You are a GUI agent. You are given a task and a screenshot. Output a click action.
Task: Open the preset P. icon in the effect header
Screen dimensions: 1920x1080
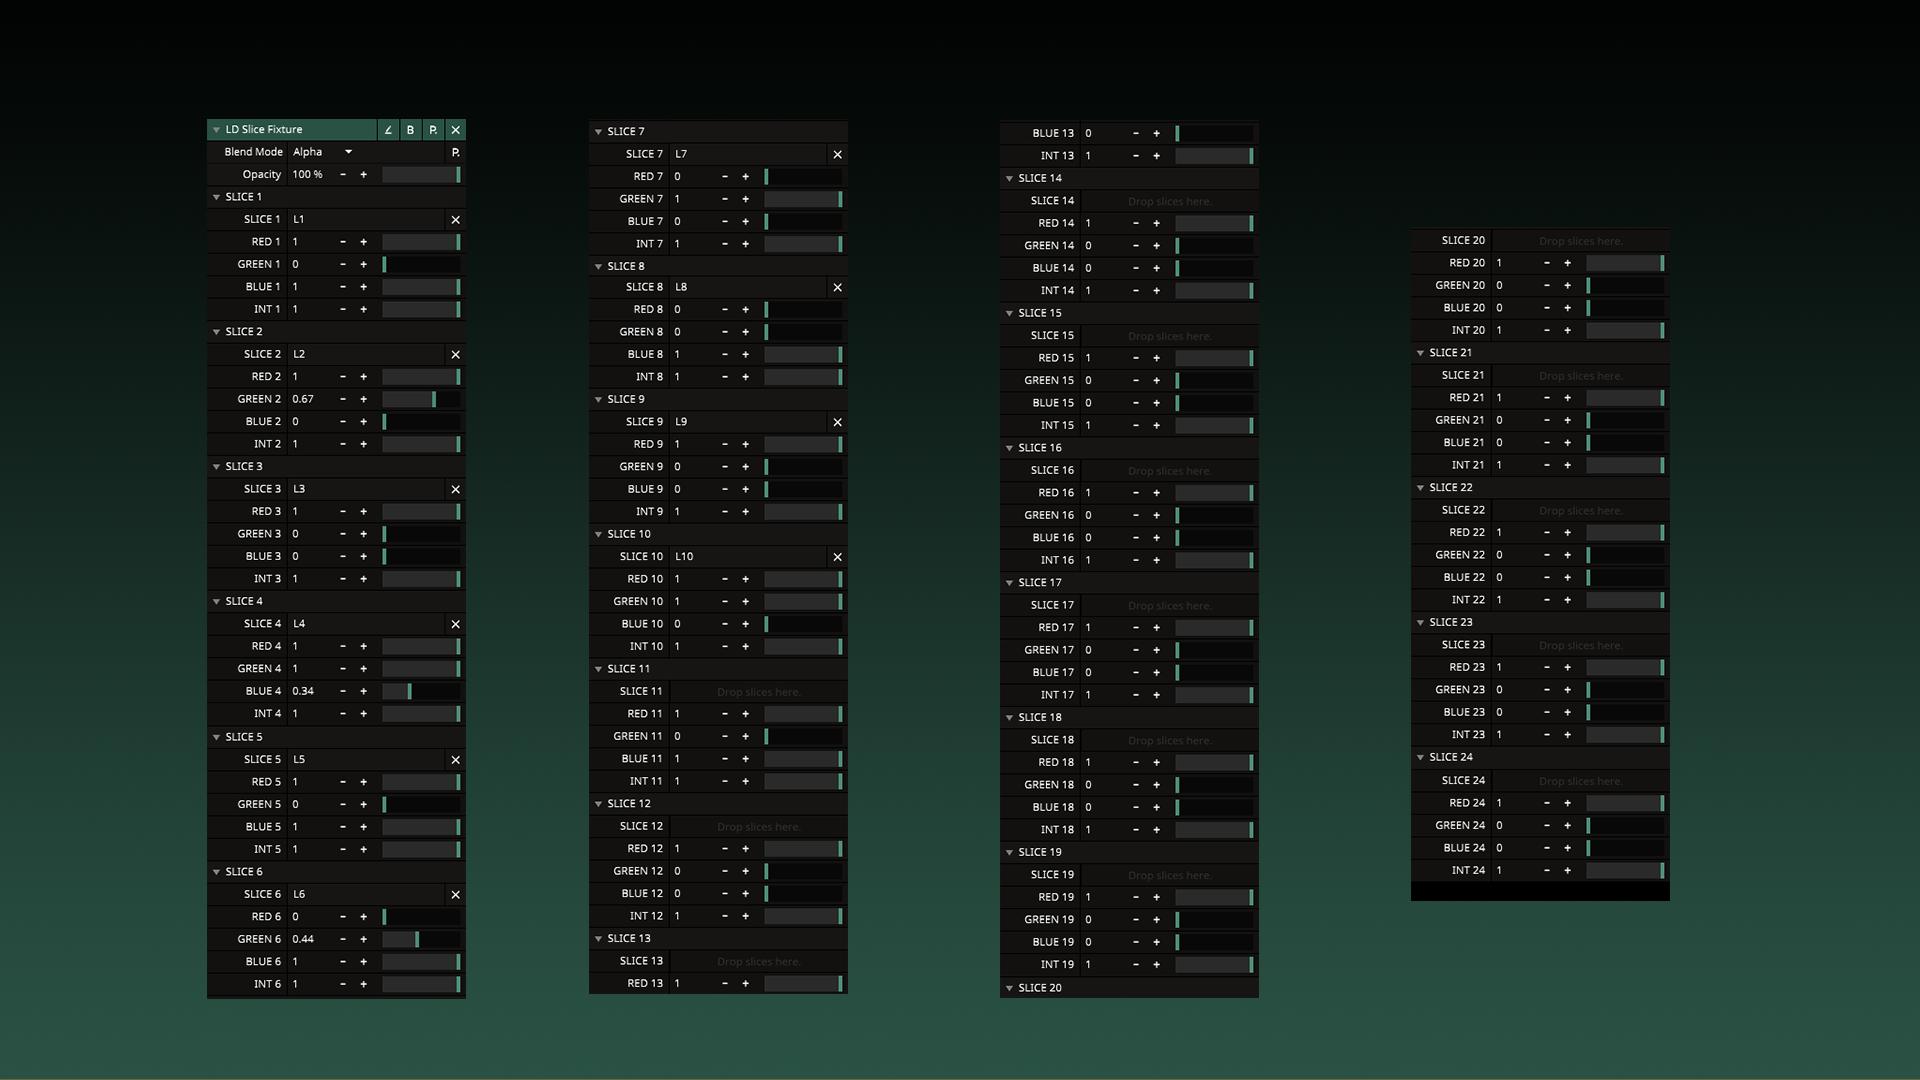[433, 130]
